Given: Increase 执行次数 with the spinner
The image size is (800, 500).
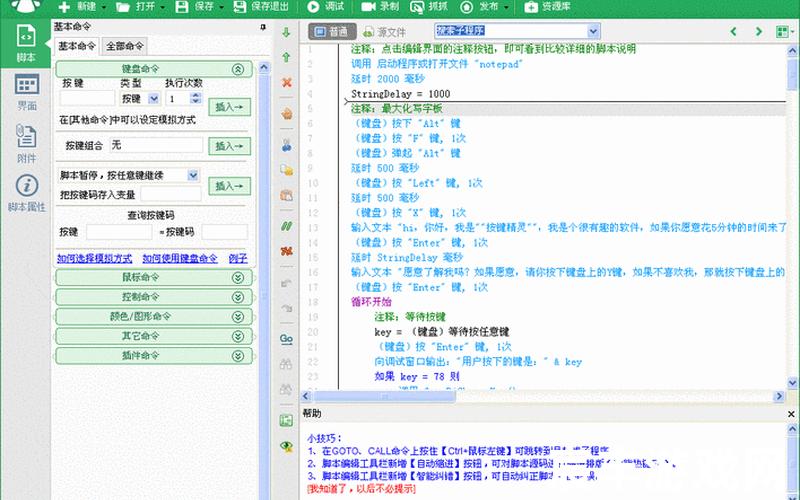Looking at the screenshot, I should coord(196,95).
